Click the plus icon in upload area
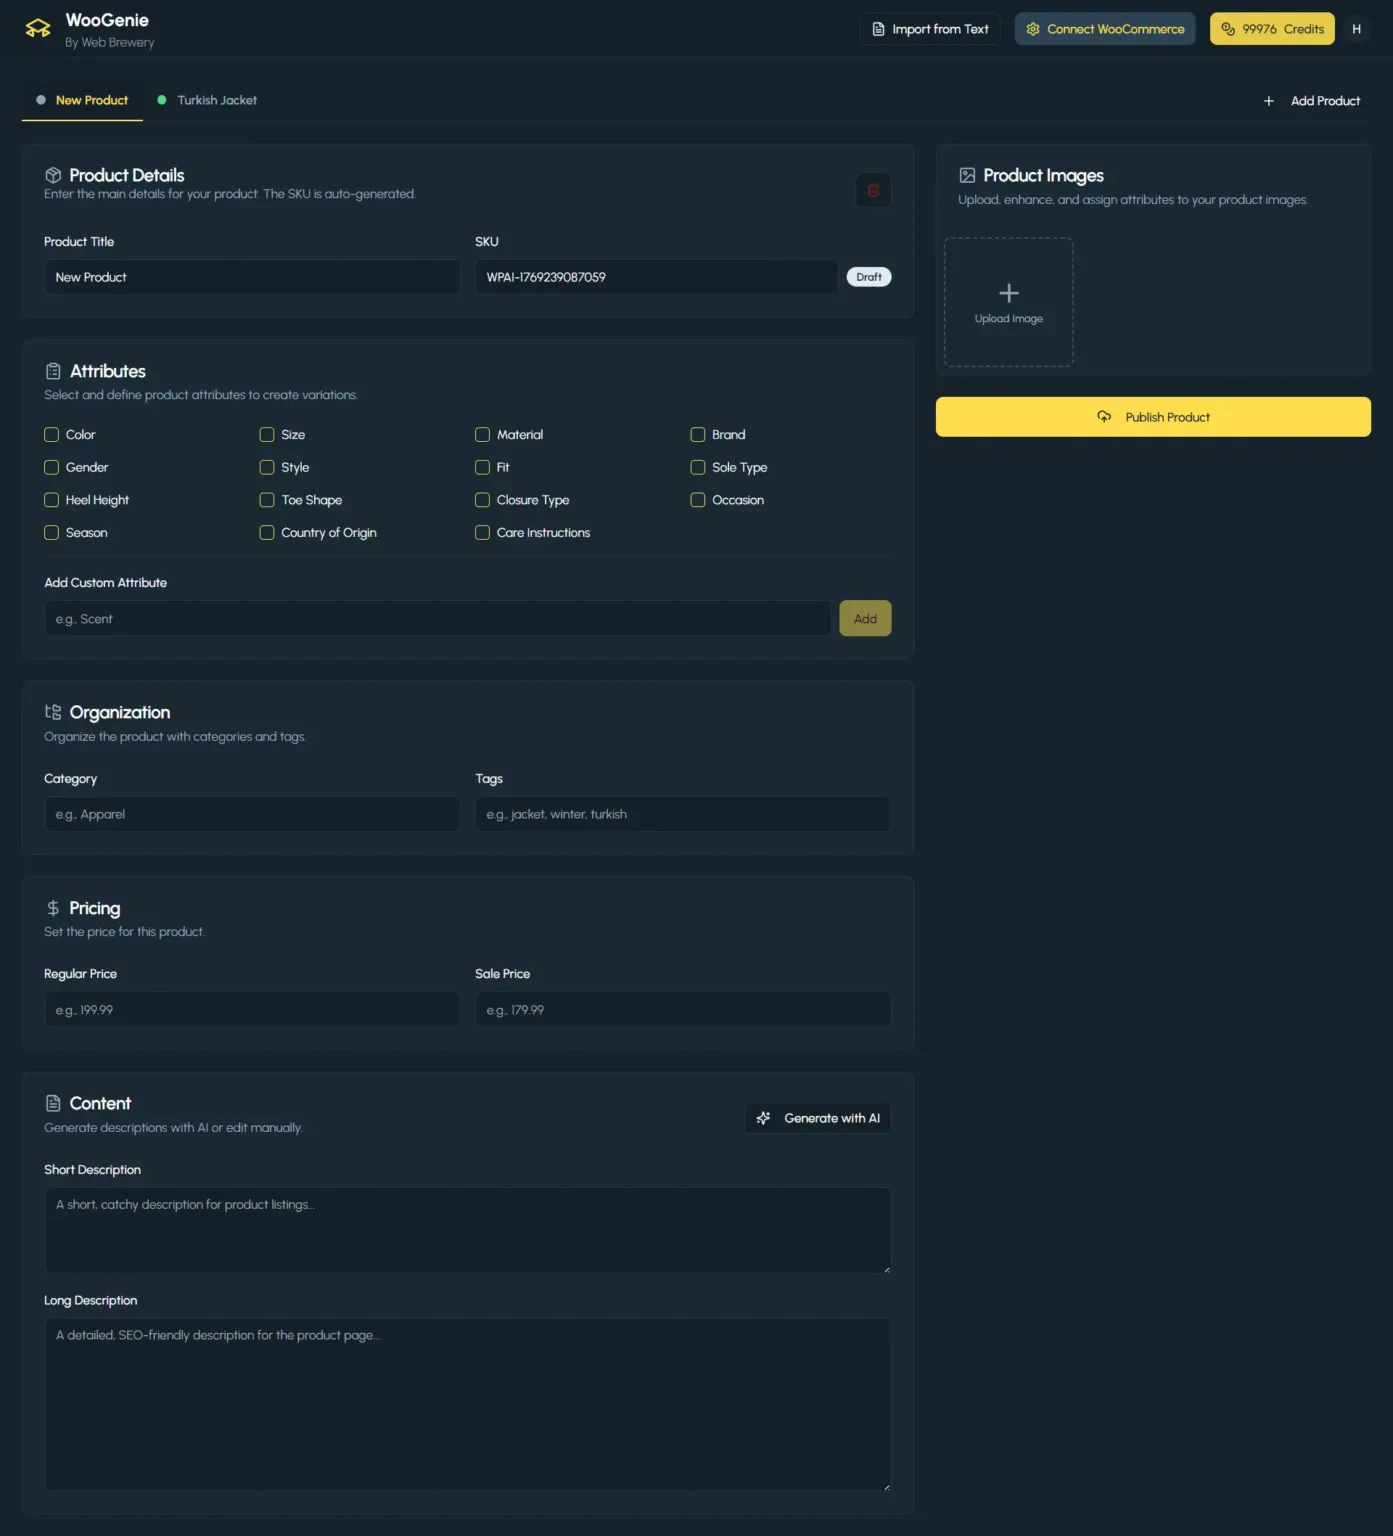Viewport: 1393px width, 1536px height. [x=1009, y=293]
